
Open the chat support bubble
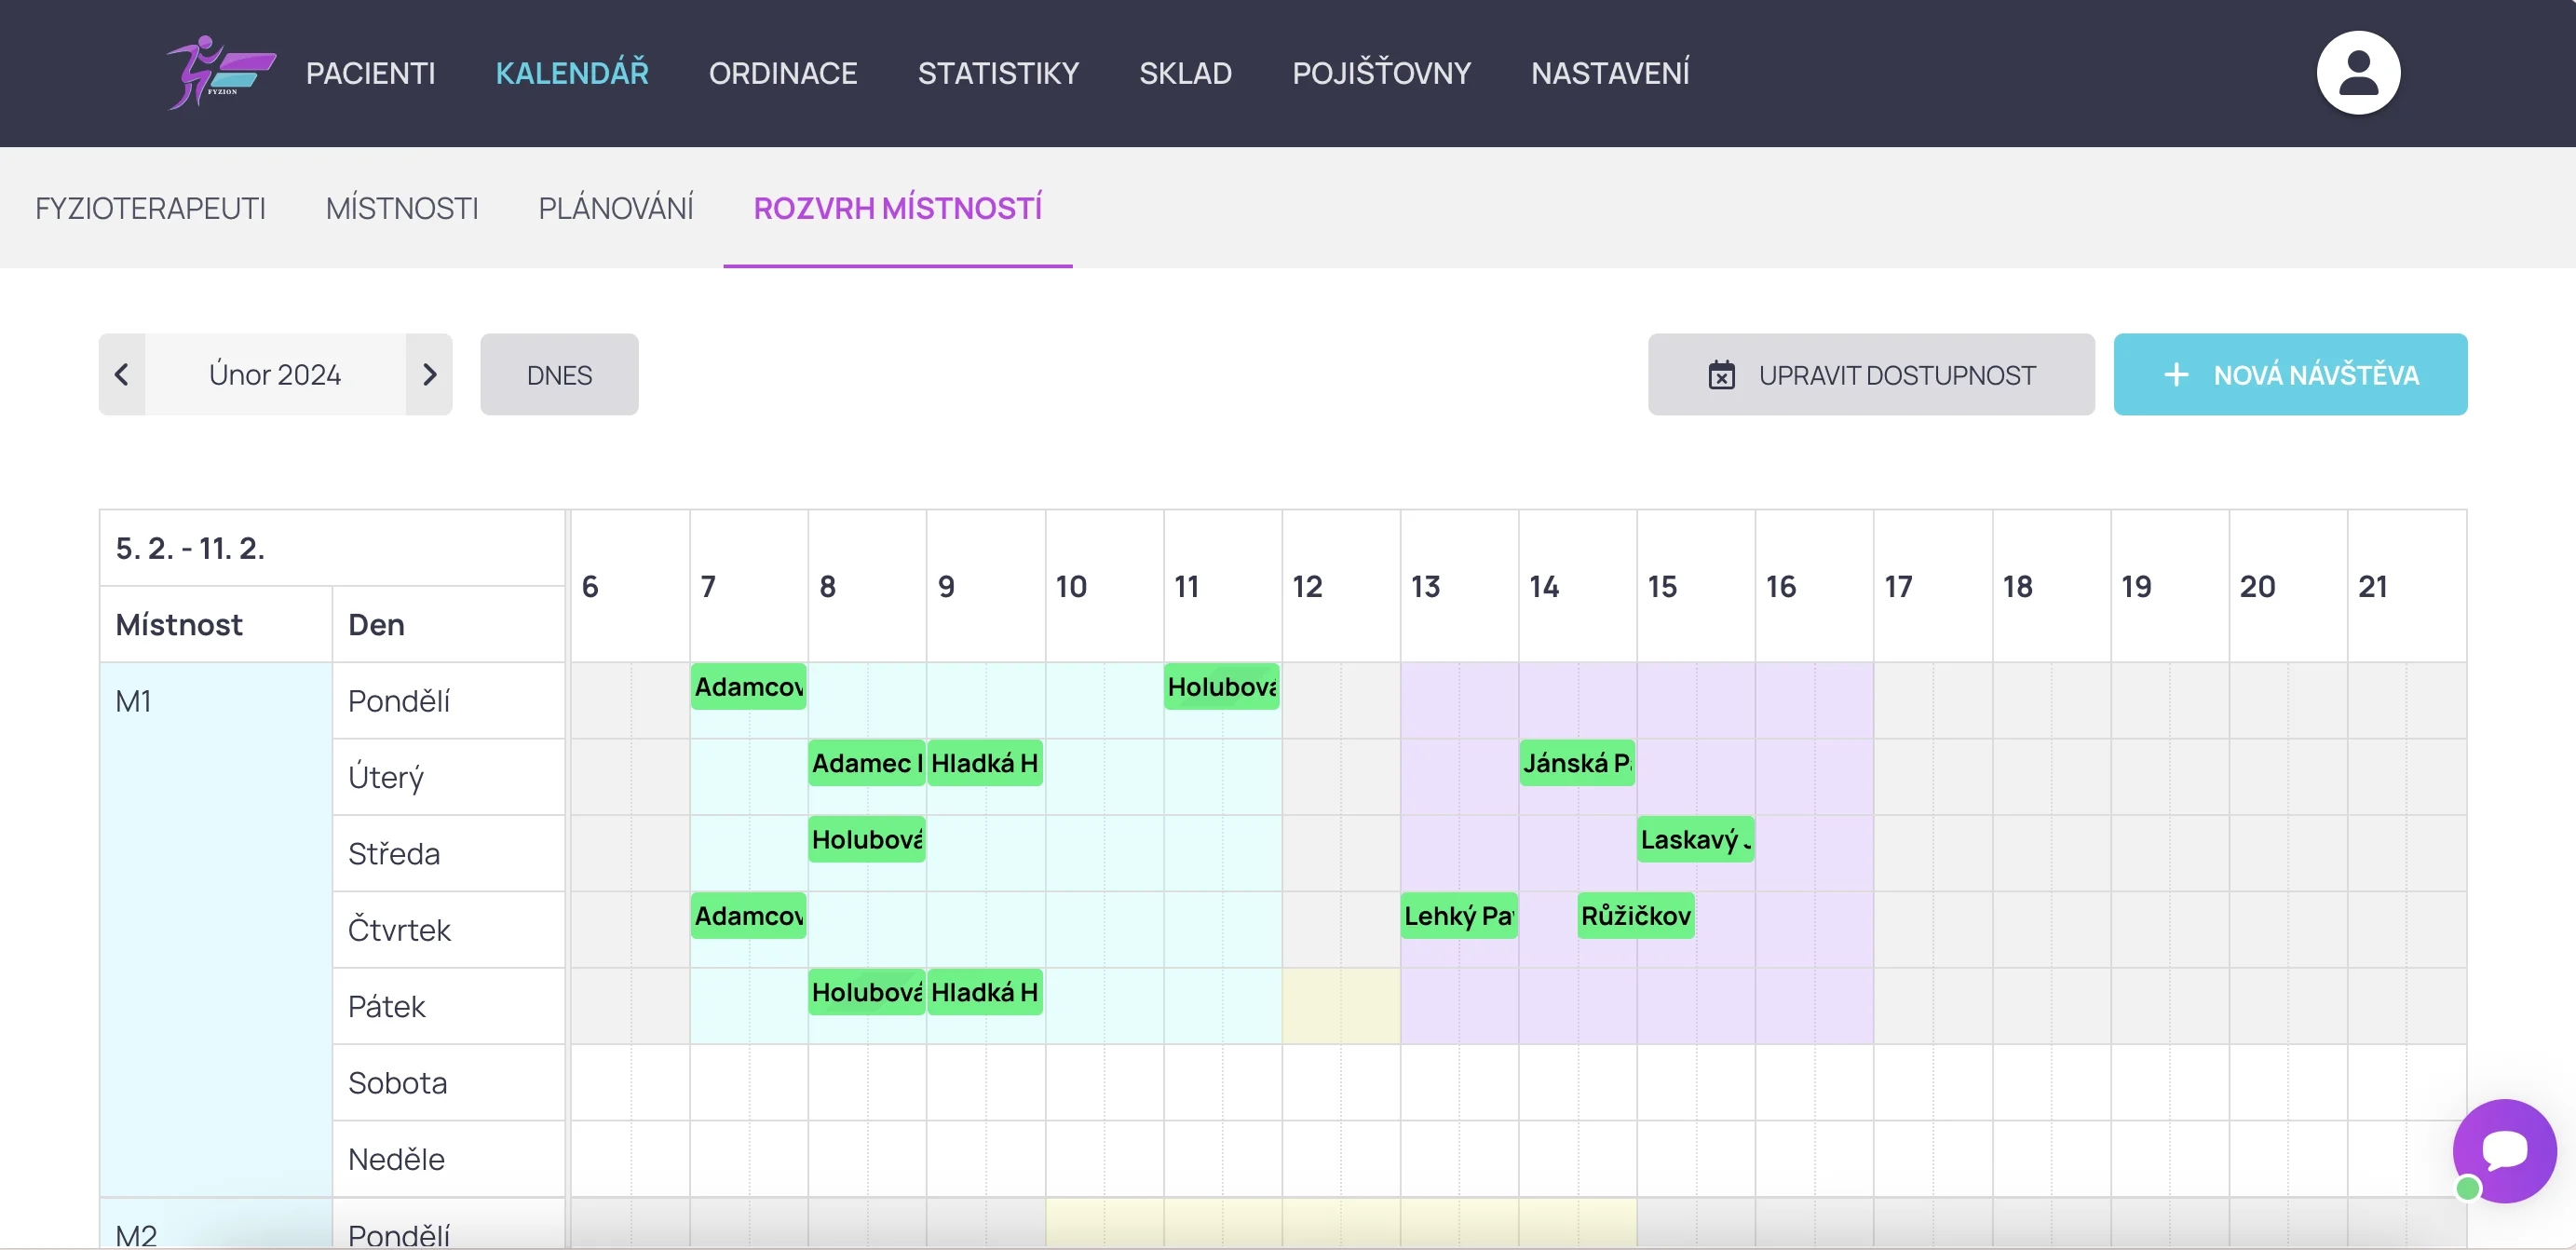click(2503, 1150)
